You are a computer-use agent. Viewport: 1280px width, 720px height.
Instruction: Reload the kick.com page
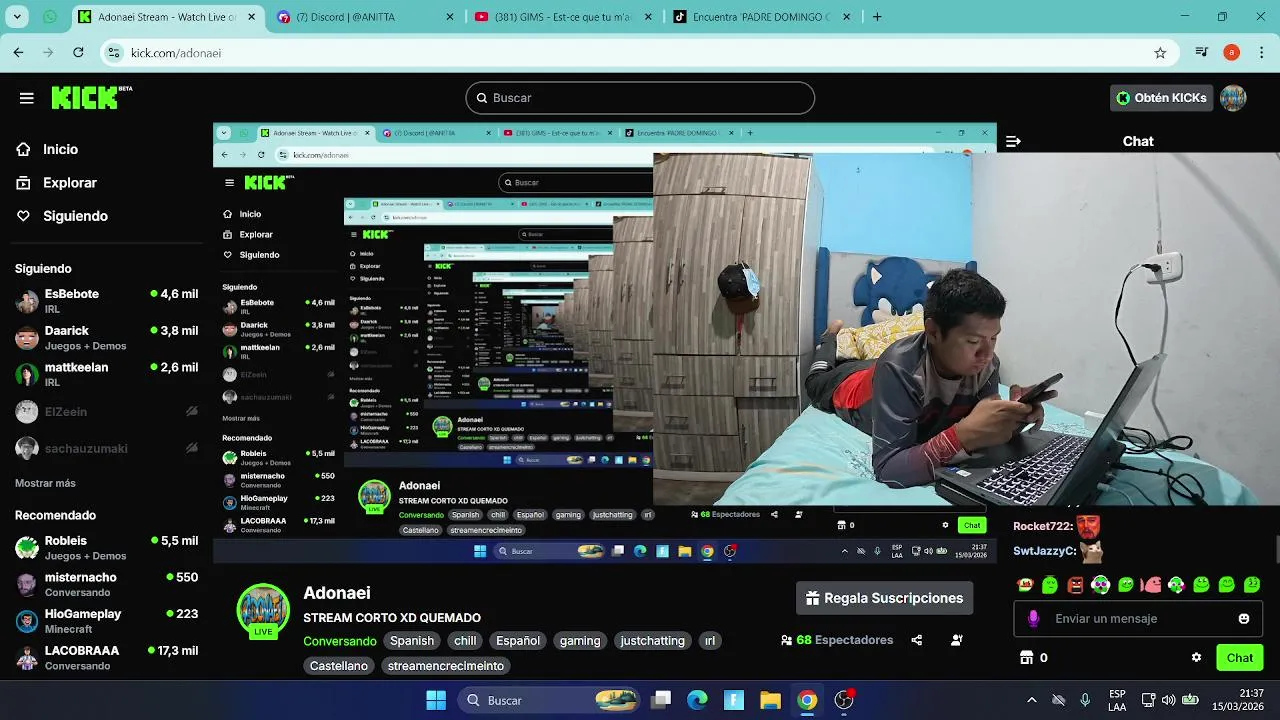pos(78,53)
